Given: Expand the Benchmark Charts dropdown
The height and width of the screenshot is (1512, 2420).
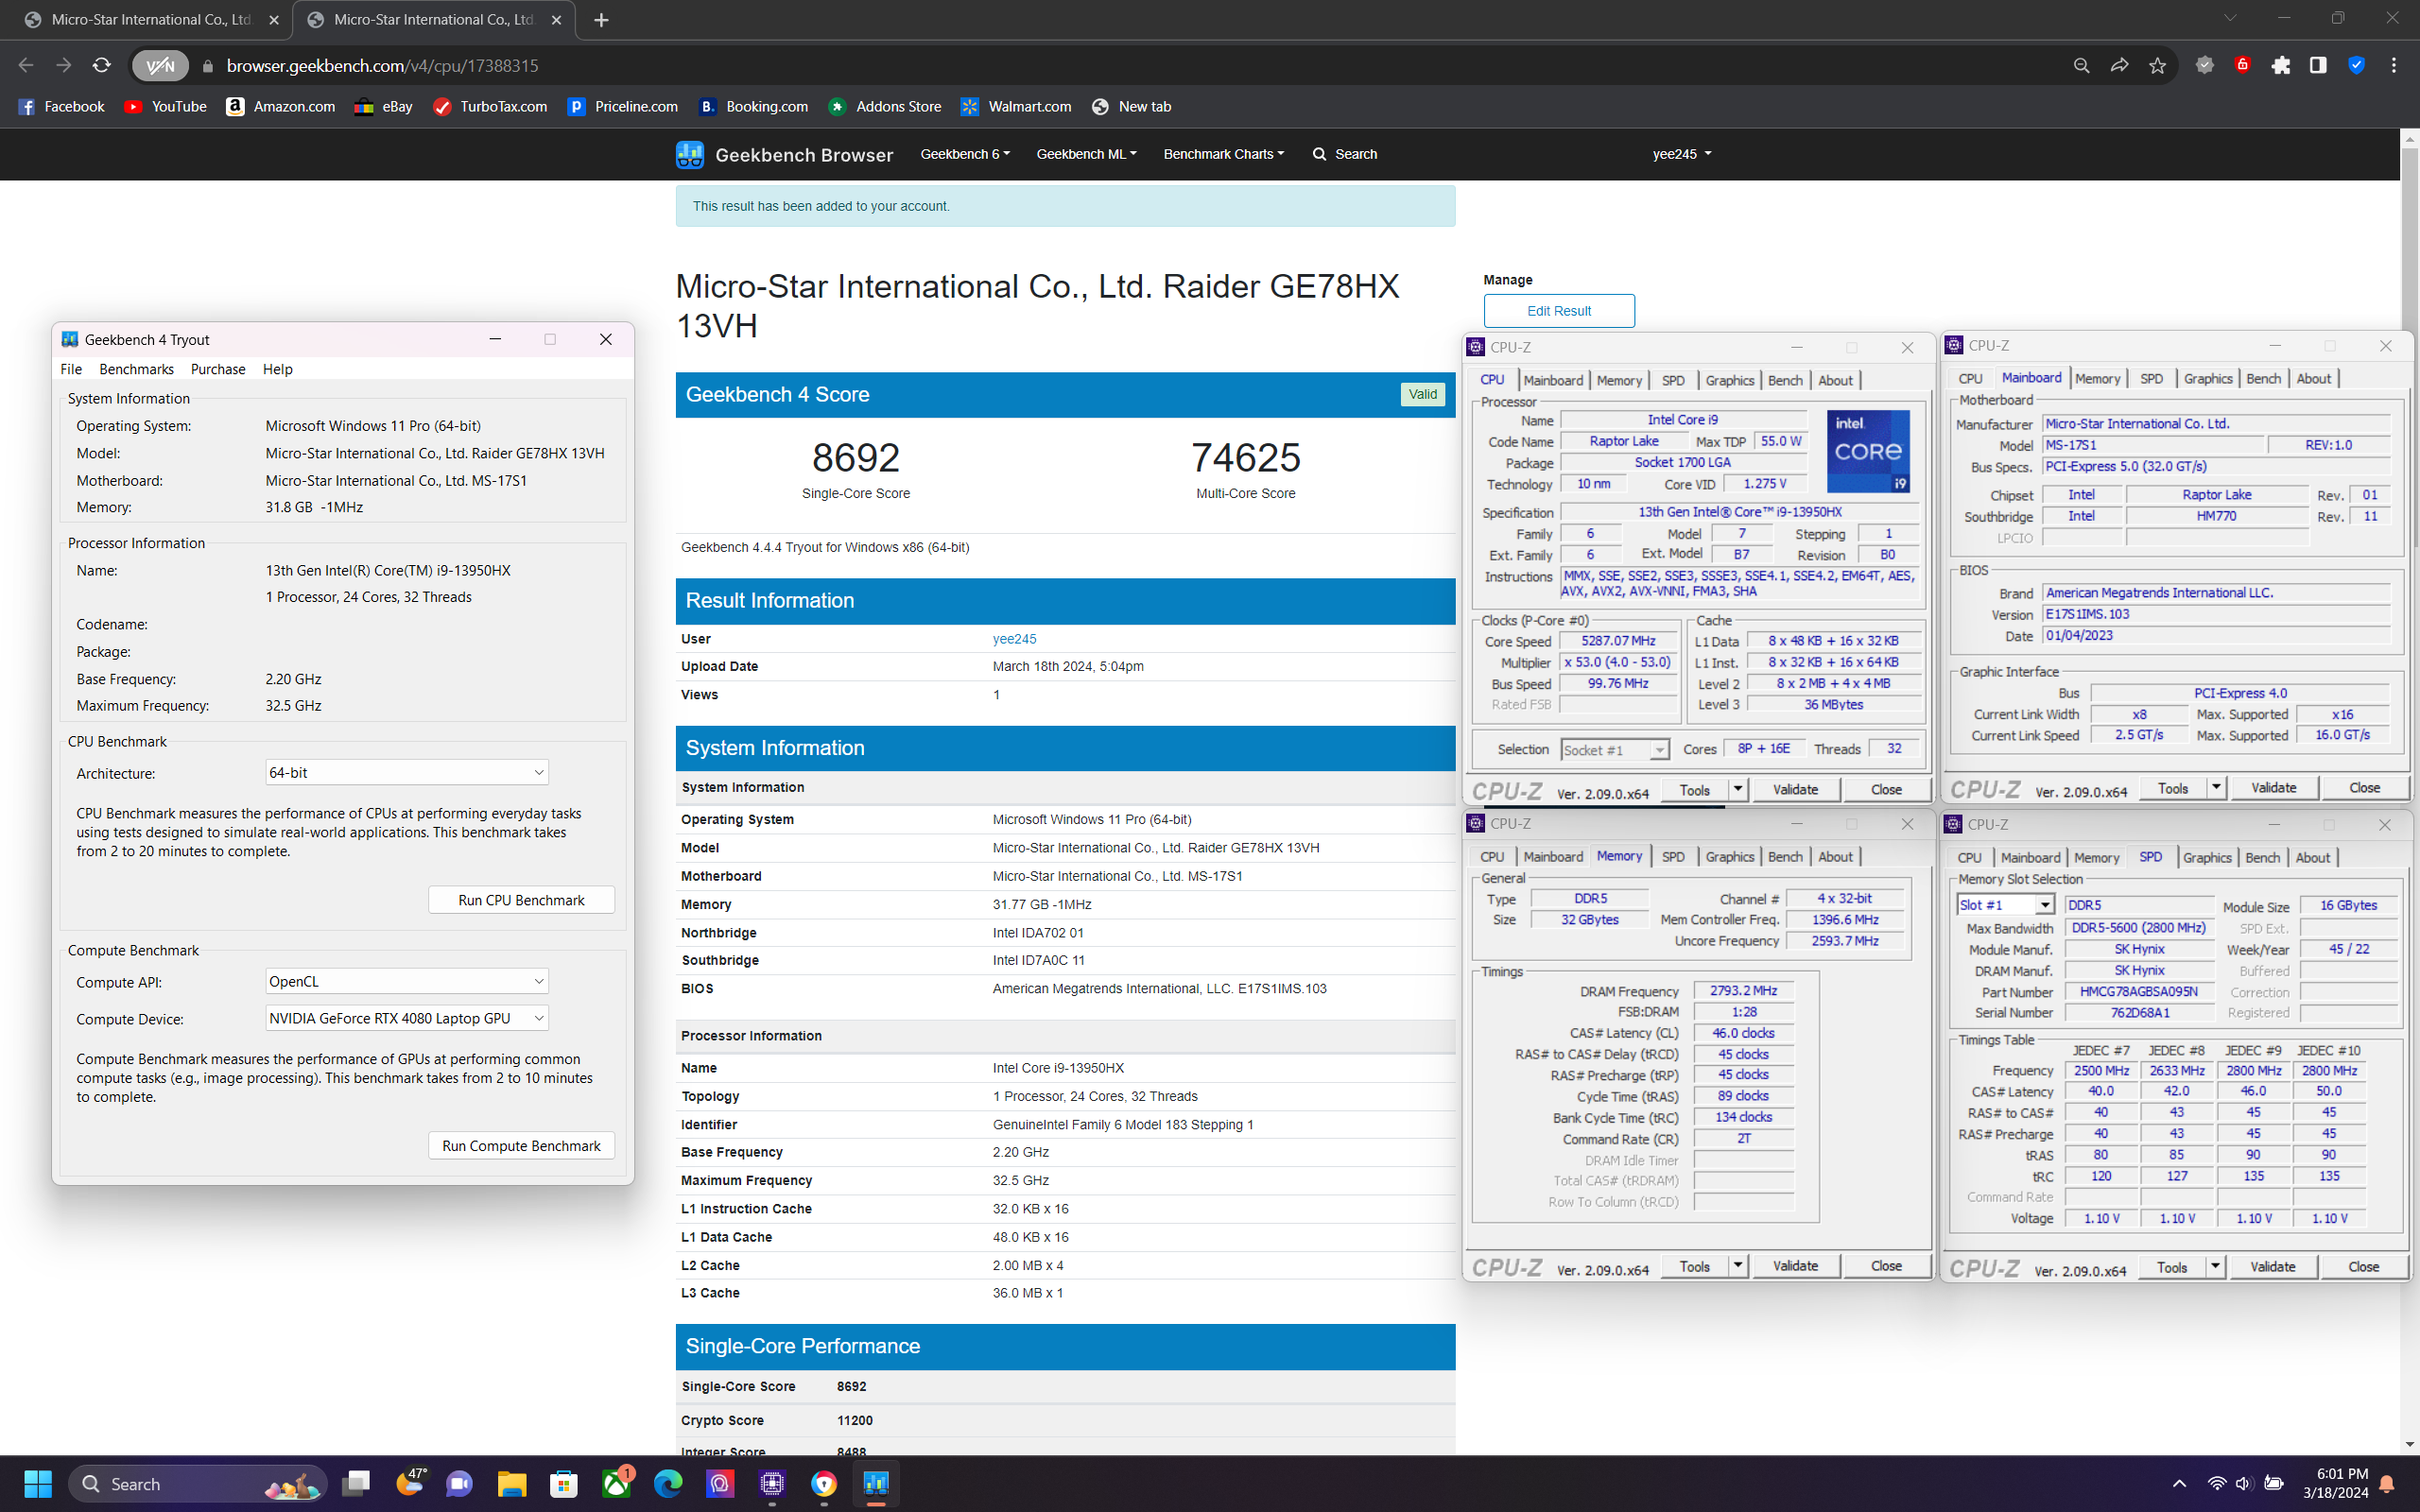Looking at the screenshot, I should [1223, 154].
